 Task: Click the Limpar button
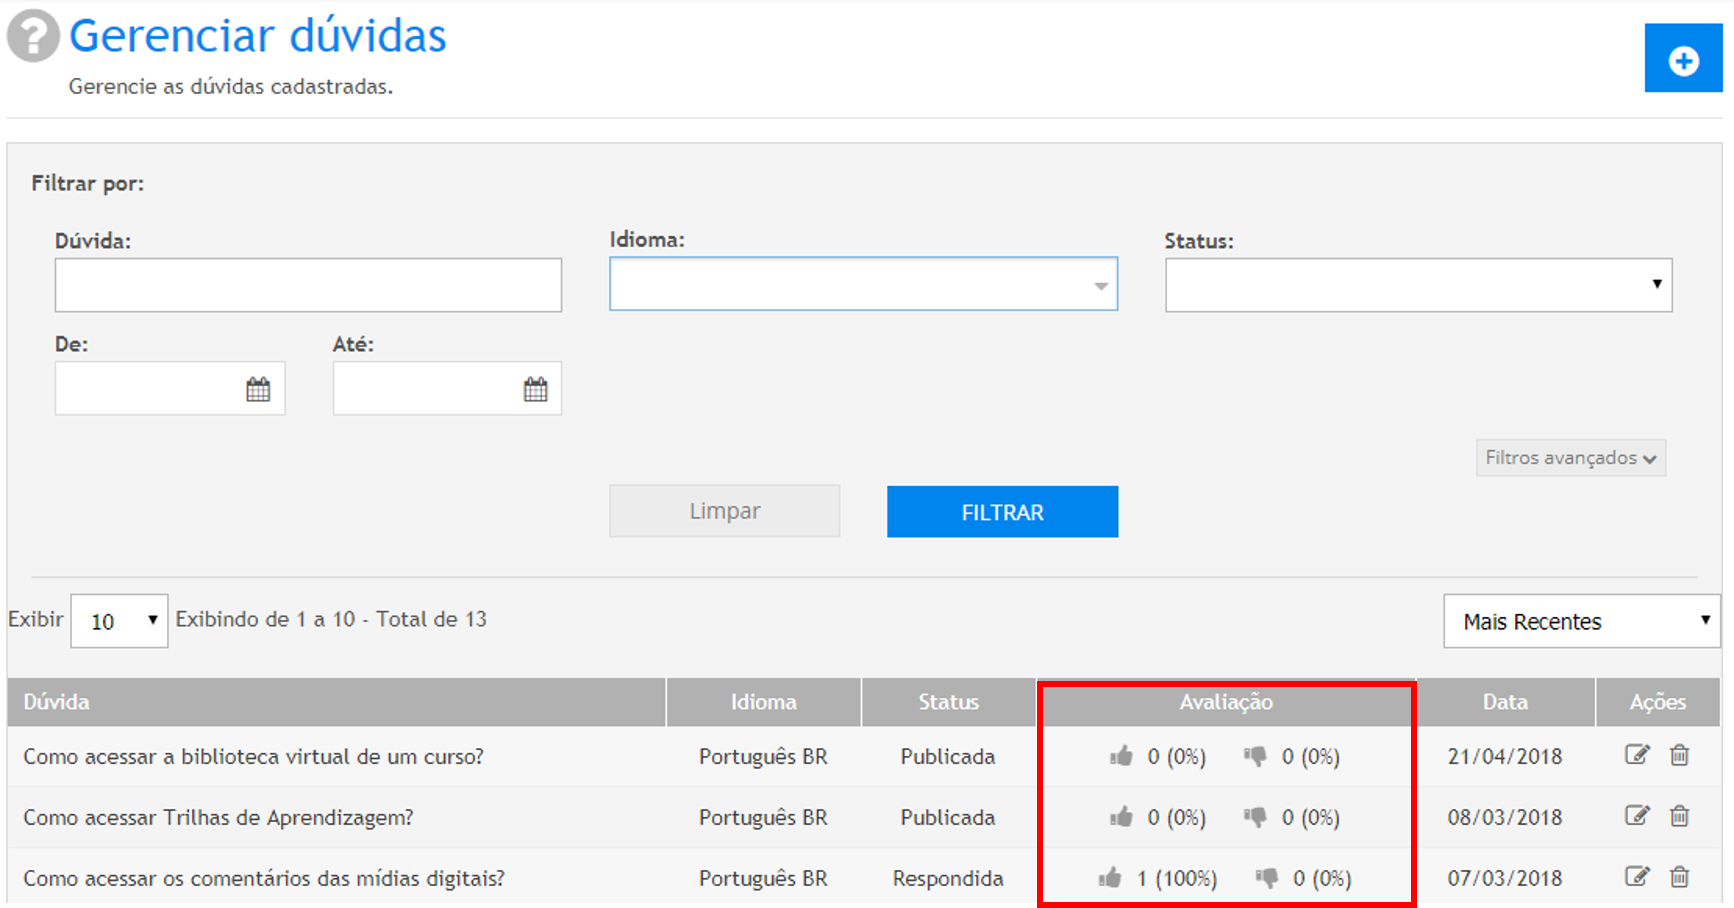(x=724, y=511)
